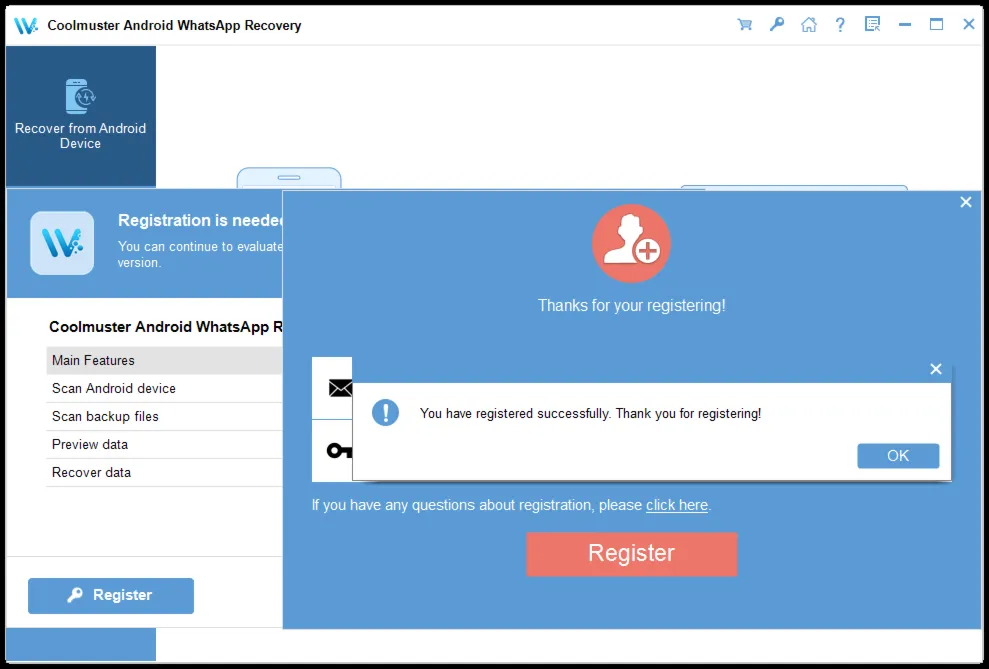The image size is (989, 669).
Task: Click the Coolmuster W logo in title bar
Action: (x=26, y=26)
